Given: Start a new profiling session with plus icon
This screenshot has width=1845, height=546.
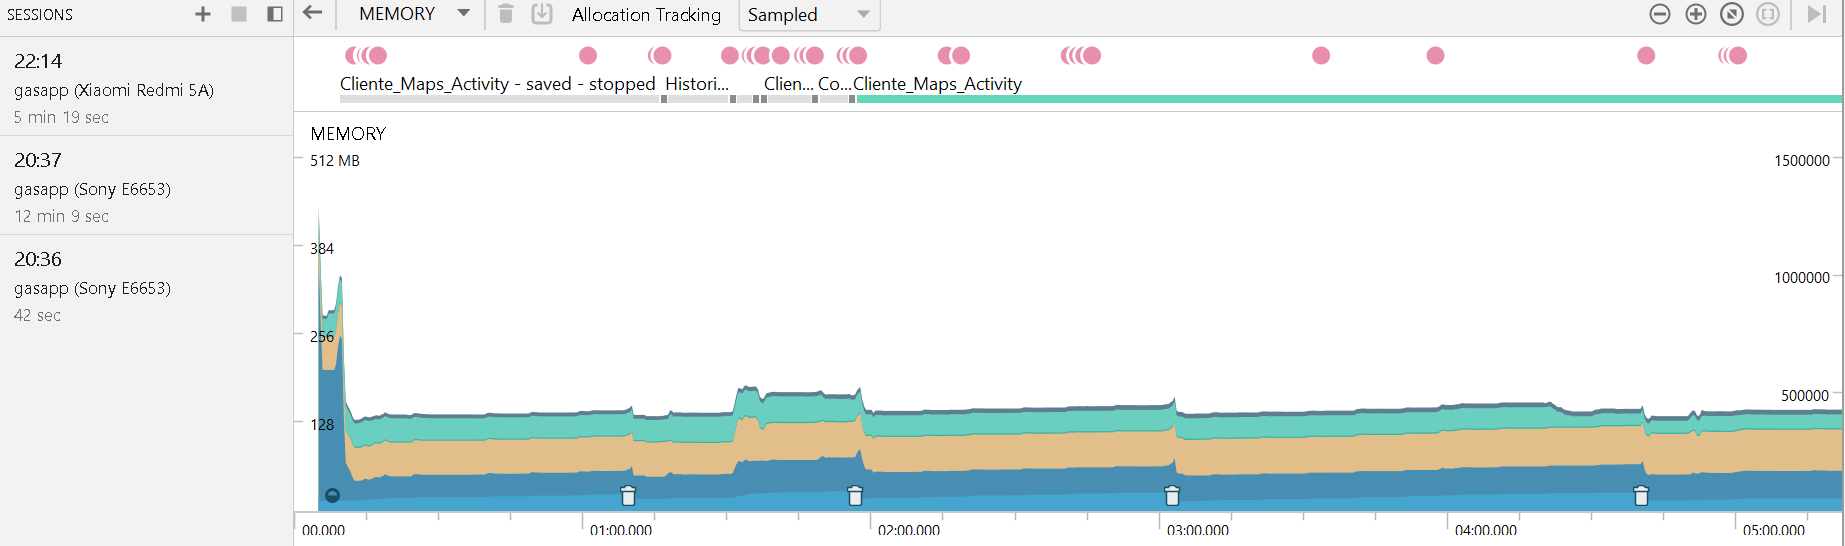Looking at the screenshot, I should click(203, 14).
